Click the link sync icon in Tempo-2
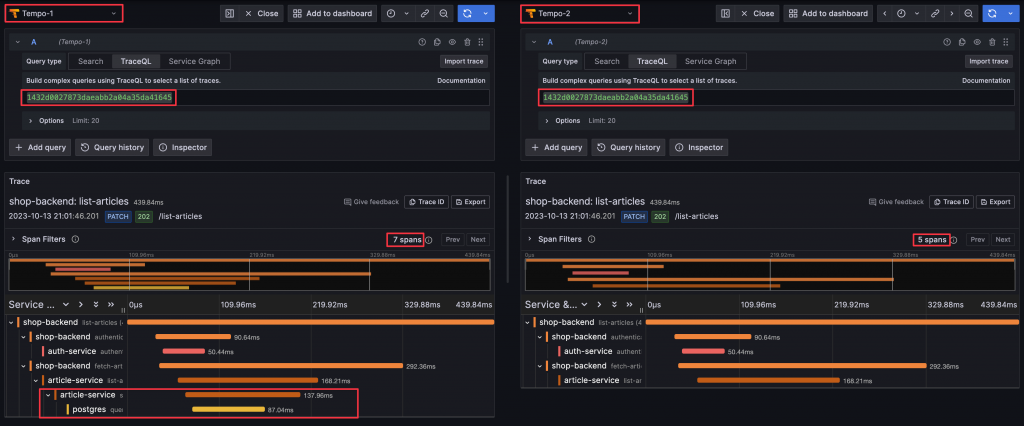This screenshot has width=1024, height=426. point(935,13)
